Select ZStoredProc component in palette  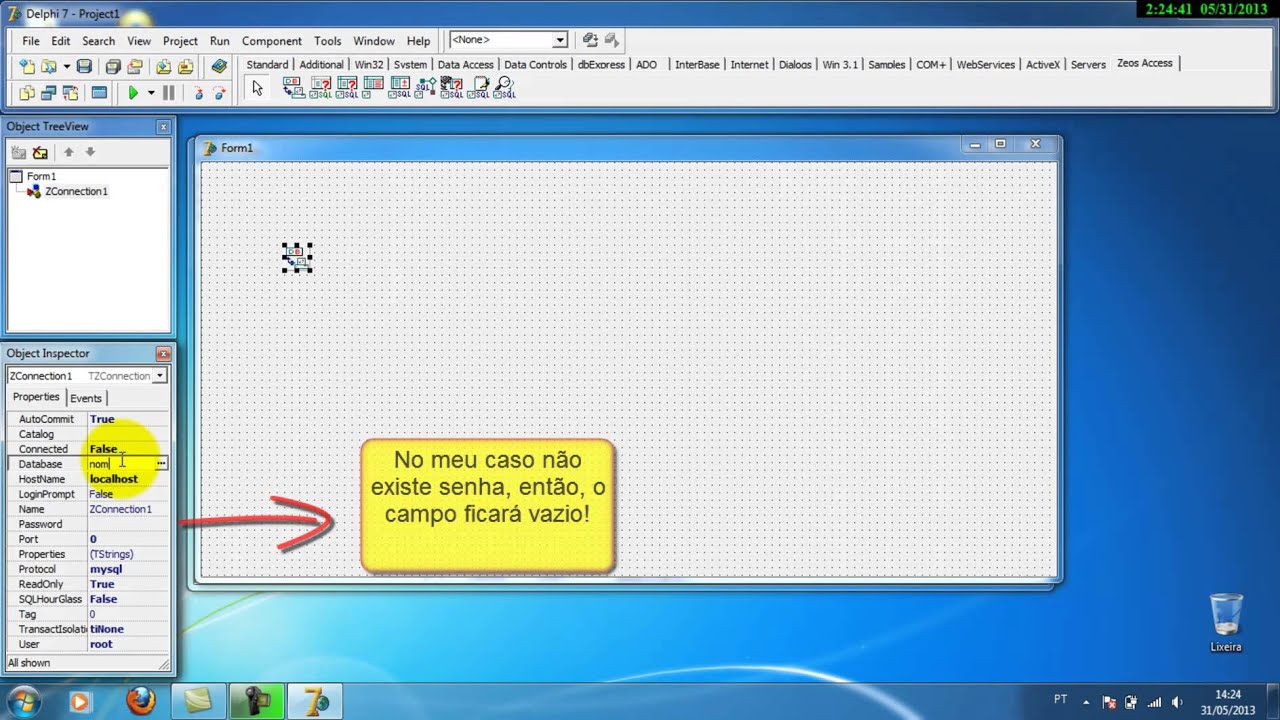(426, 88)
